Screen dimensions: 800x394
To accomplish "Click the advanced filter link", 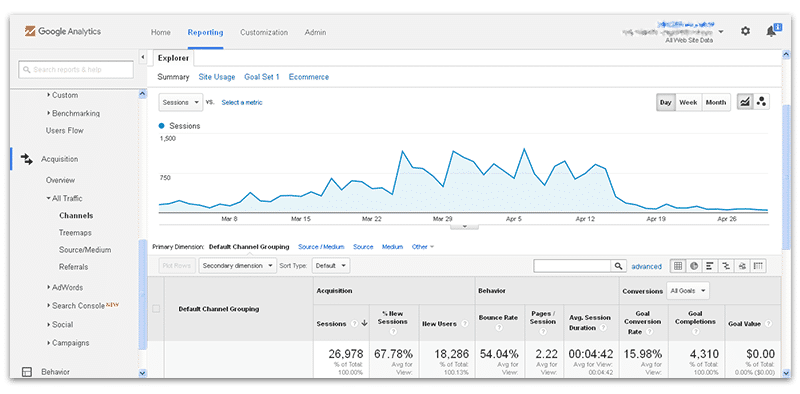I will pyautogui.click(x=646, y=266).
